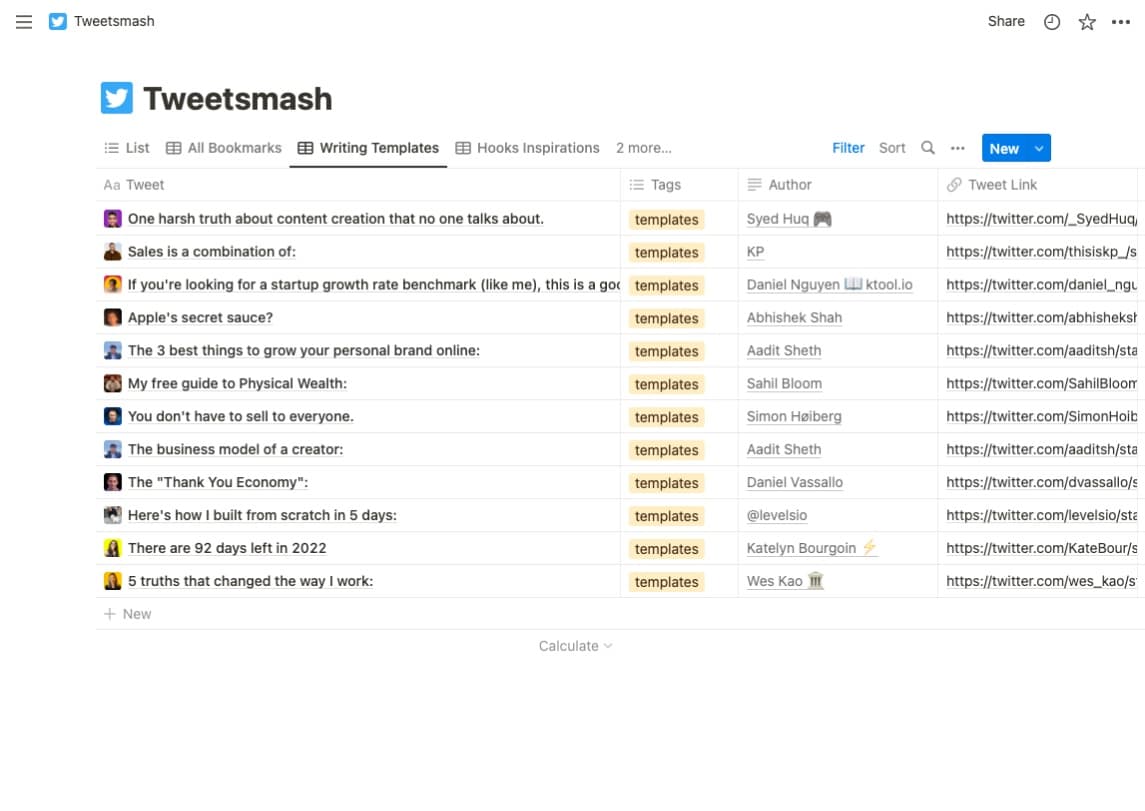Open page options via top-right ellipsis
The height and width of the screenshot is (811, 1145).
click(1121, 21)
